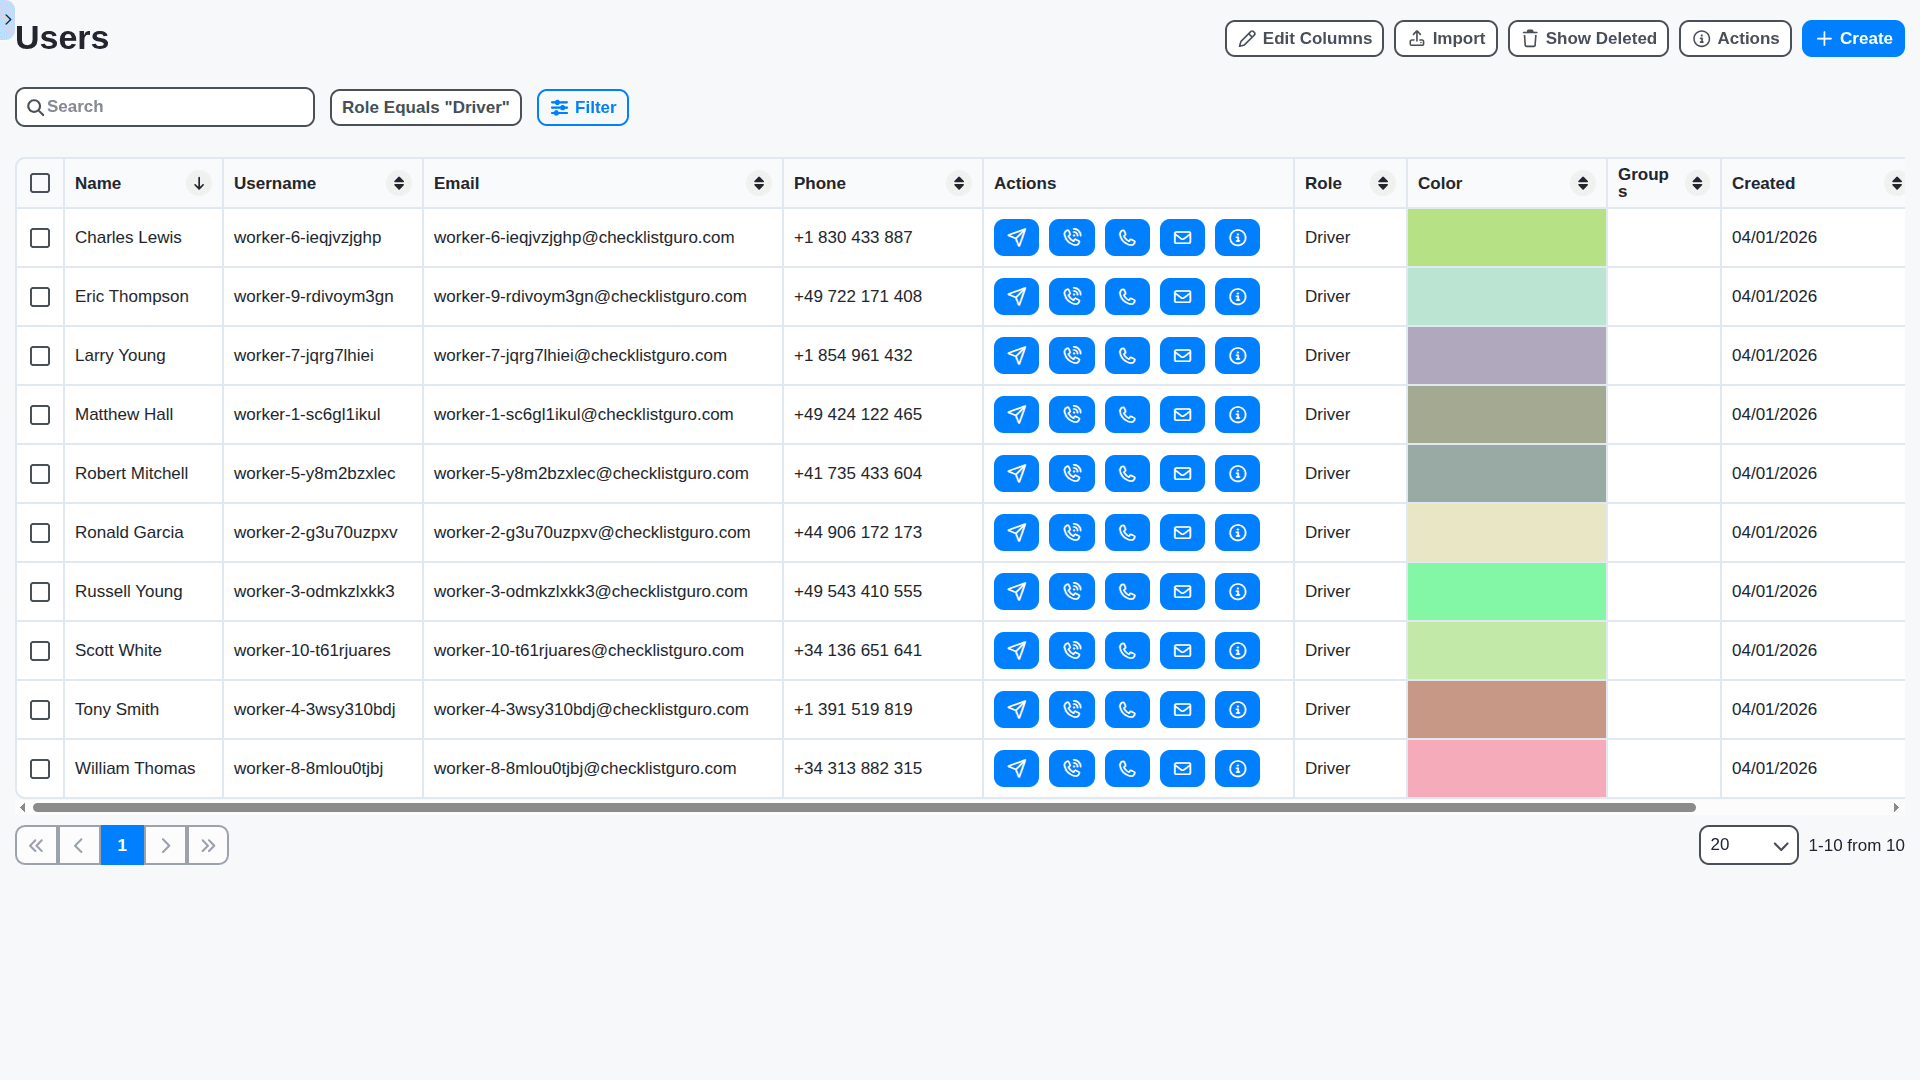Click the voice call icon for Eric Thompson

[1071, 297]
